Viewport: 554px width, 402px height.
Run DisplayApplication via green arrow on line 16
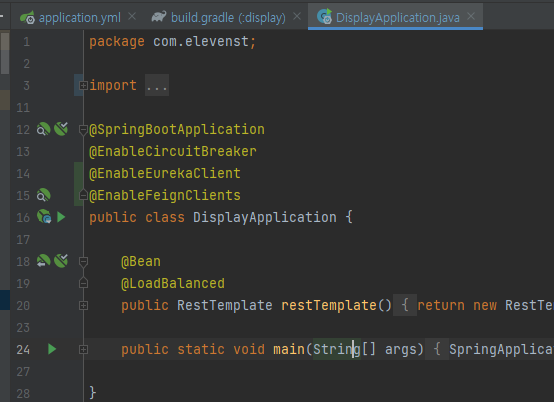click(x=61, y=217)
